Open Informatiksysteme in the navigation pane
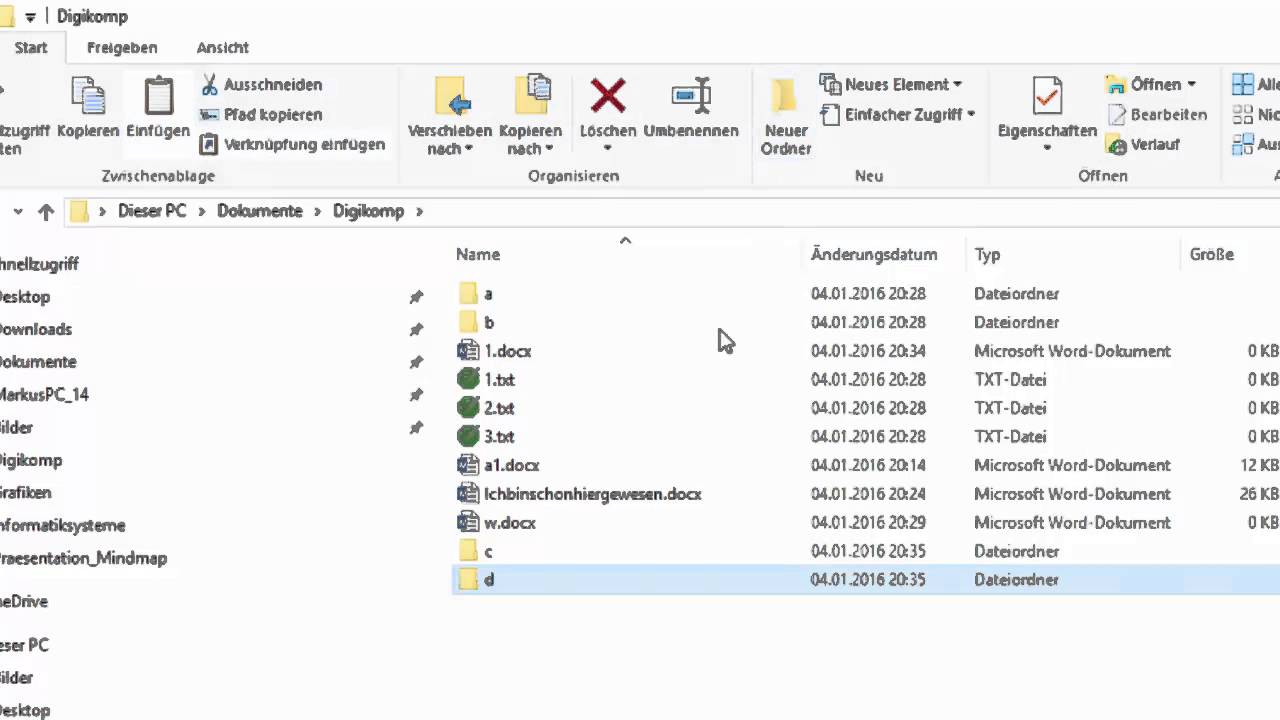The height and width of the screenshot is (720, 1280). pos(62,525)
